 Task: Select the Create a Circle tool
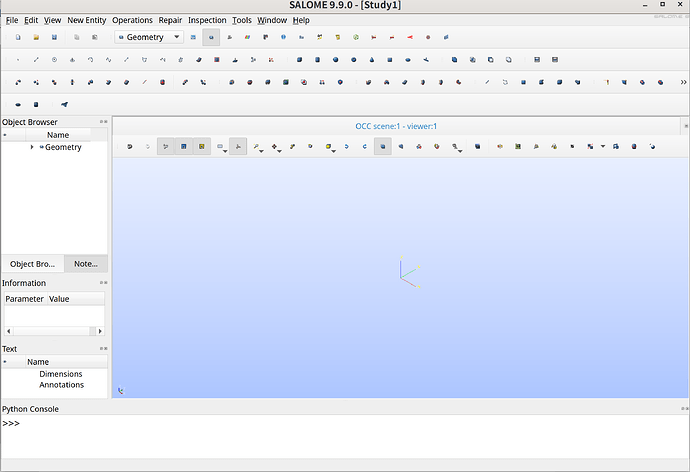pyautogui.click(x=54, y=60)
